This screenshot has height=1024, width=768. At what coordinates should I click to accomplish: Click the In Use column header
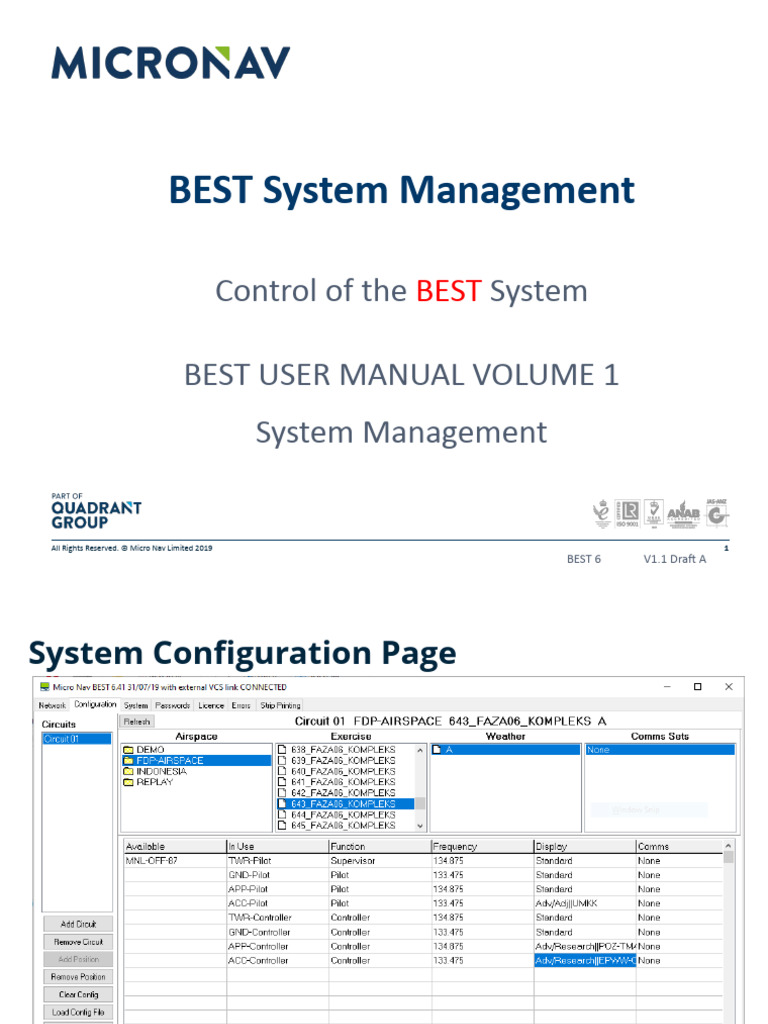click(x=278, y=846)
